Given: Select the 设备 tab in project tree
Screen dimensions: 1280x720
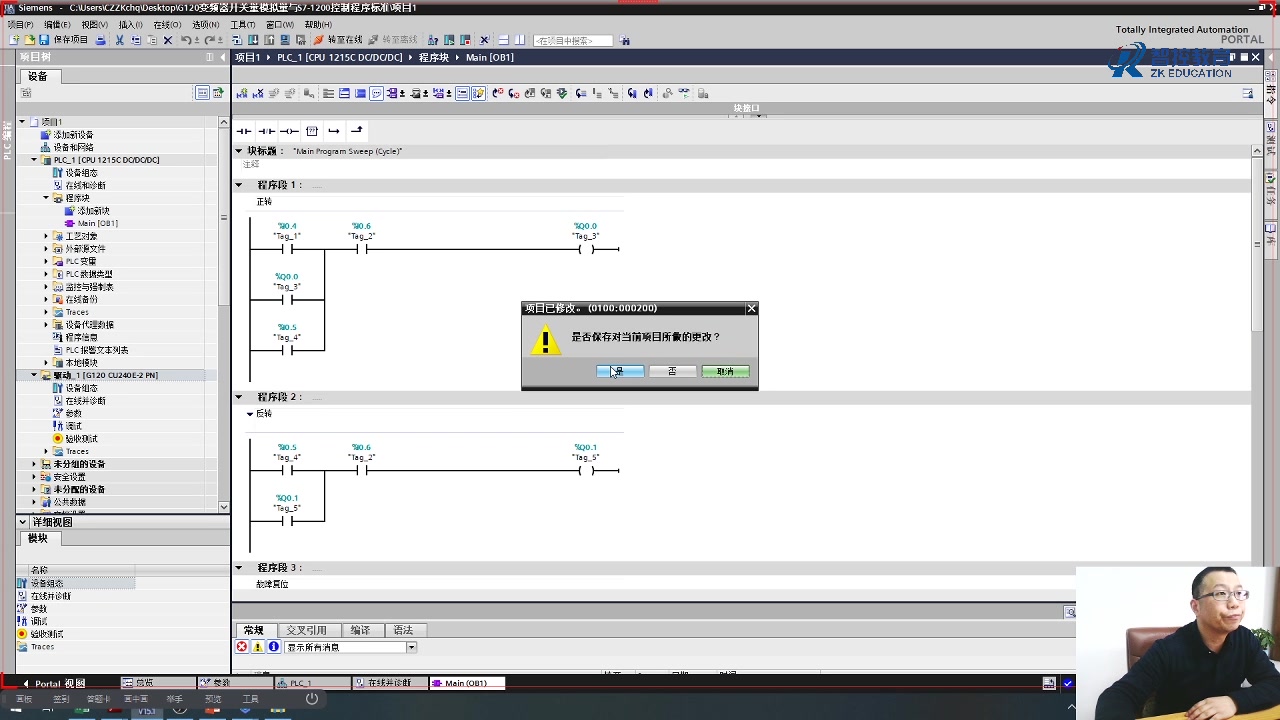Looking at the screenshot, I should [x=37, y=76].
